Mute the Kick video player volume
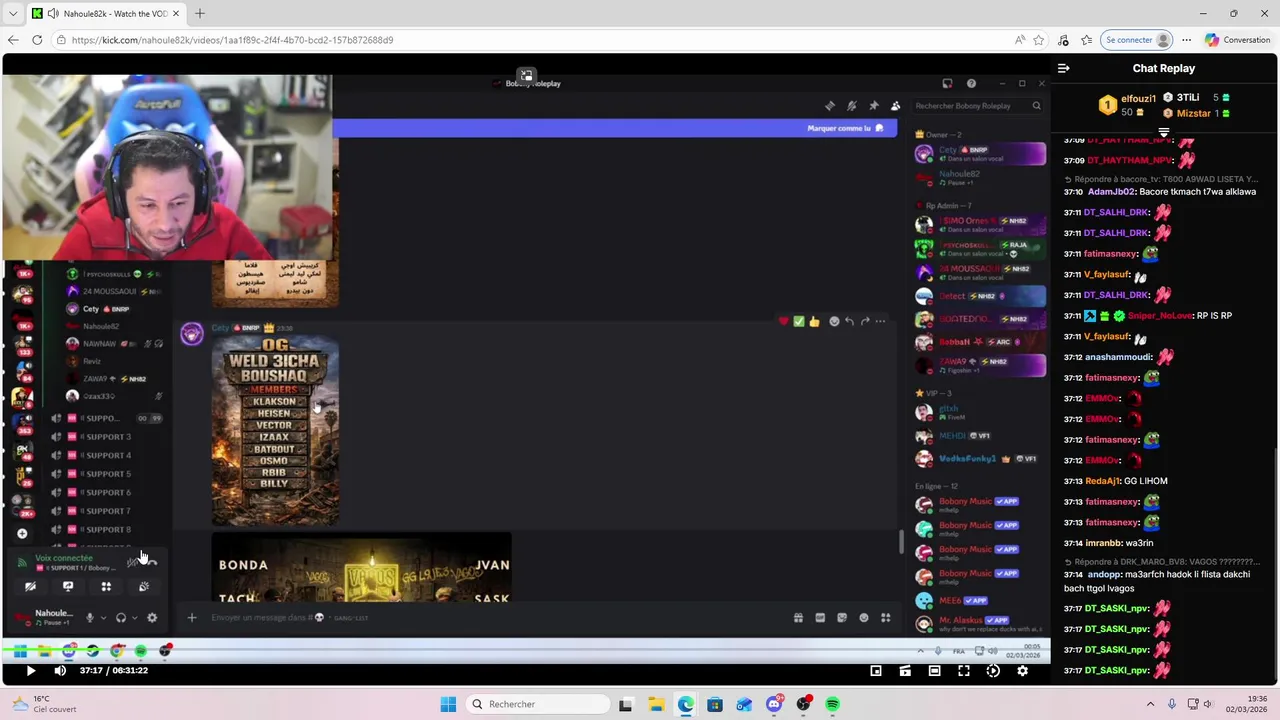This screenshot has height=720, width=1280. 60,671
